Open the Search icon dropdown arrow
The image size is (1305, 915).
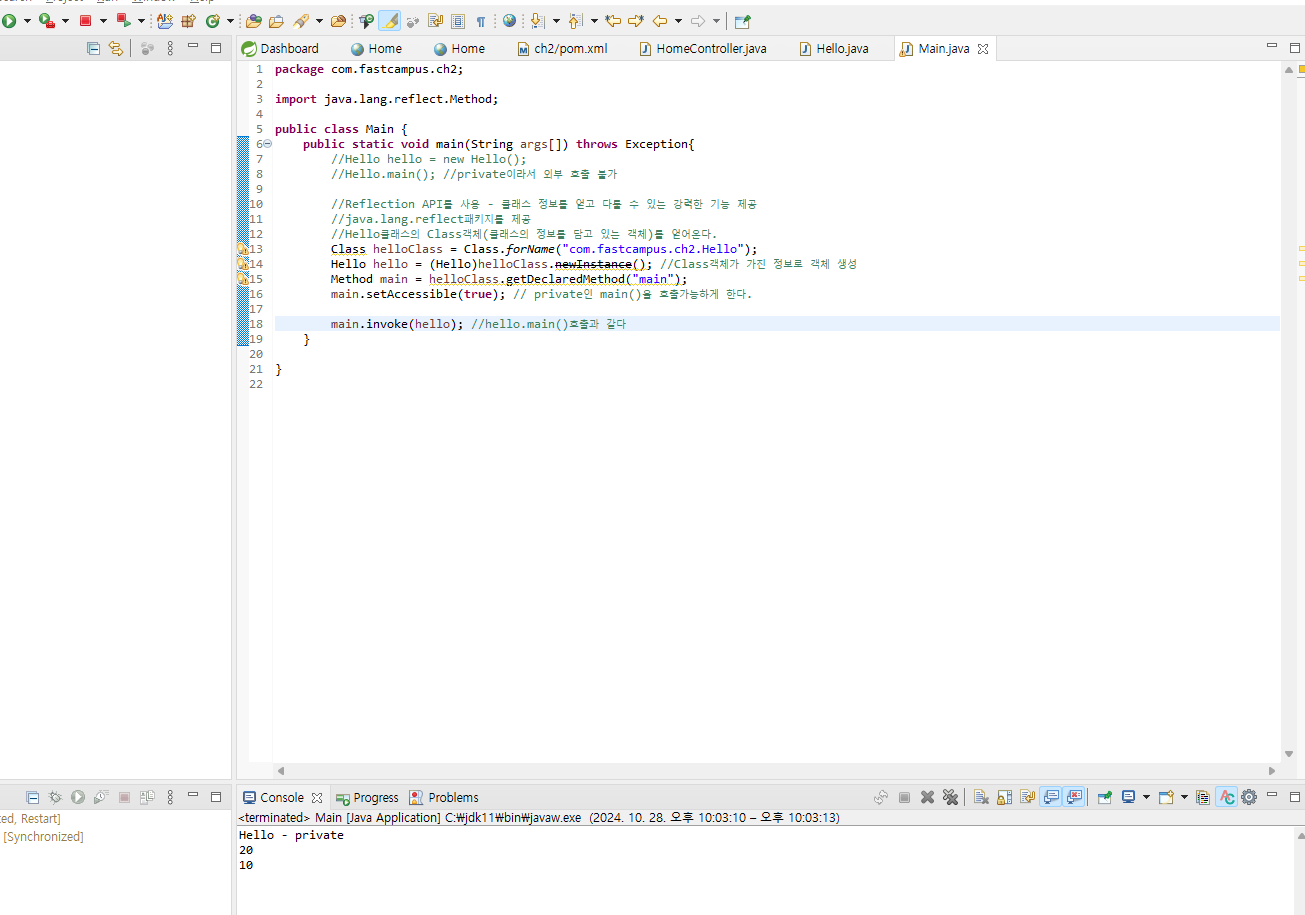(318, 20)
